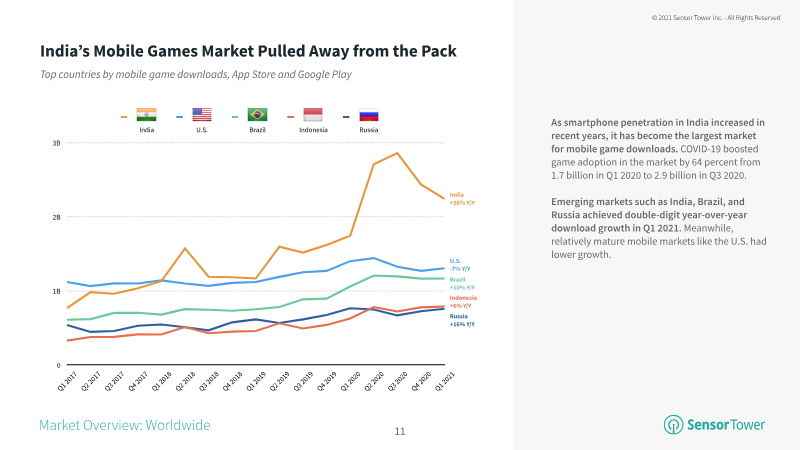Click the slide title about India's market
Screen dimensions: 800x450
pyautogui.click(x=248, y=51)
